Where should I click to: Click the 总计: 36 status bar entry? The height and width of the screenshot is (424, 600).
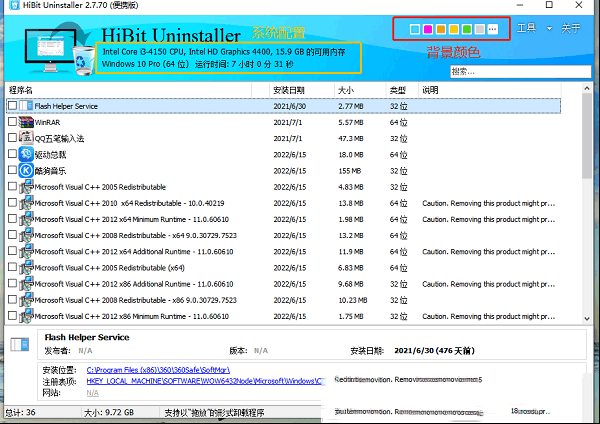pos(20,413)
